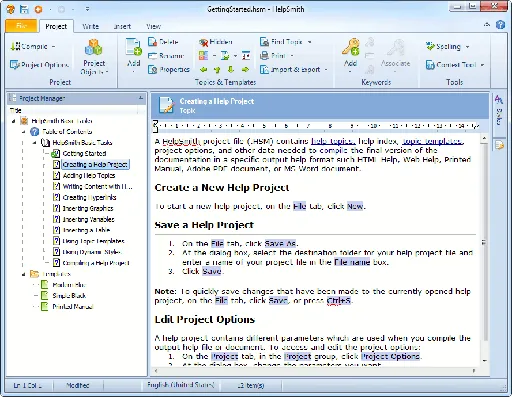This screenshot has width=512, height=397.
Task: Click the Delete topic button
Action: (163, 42)
